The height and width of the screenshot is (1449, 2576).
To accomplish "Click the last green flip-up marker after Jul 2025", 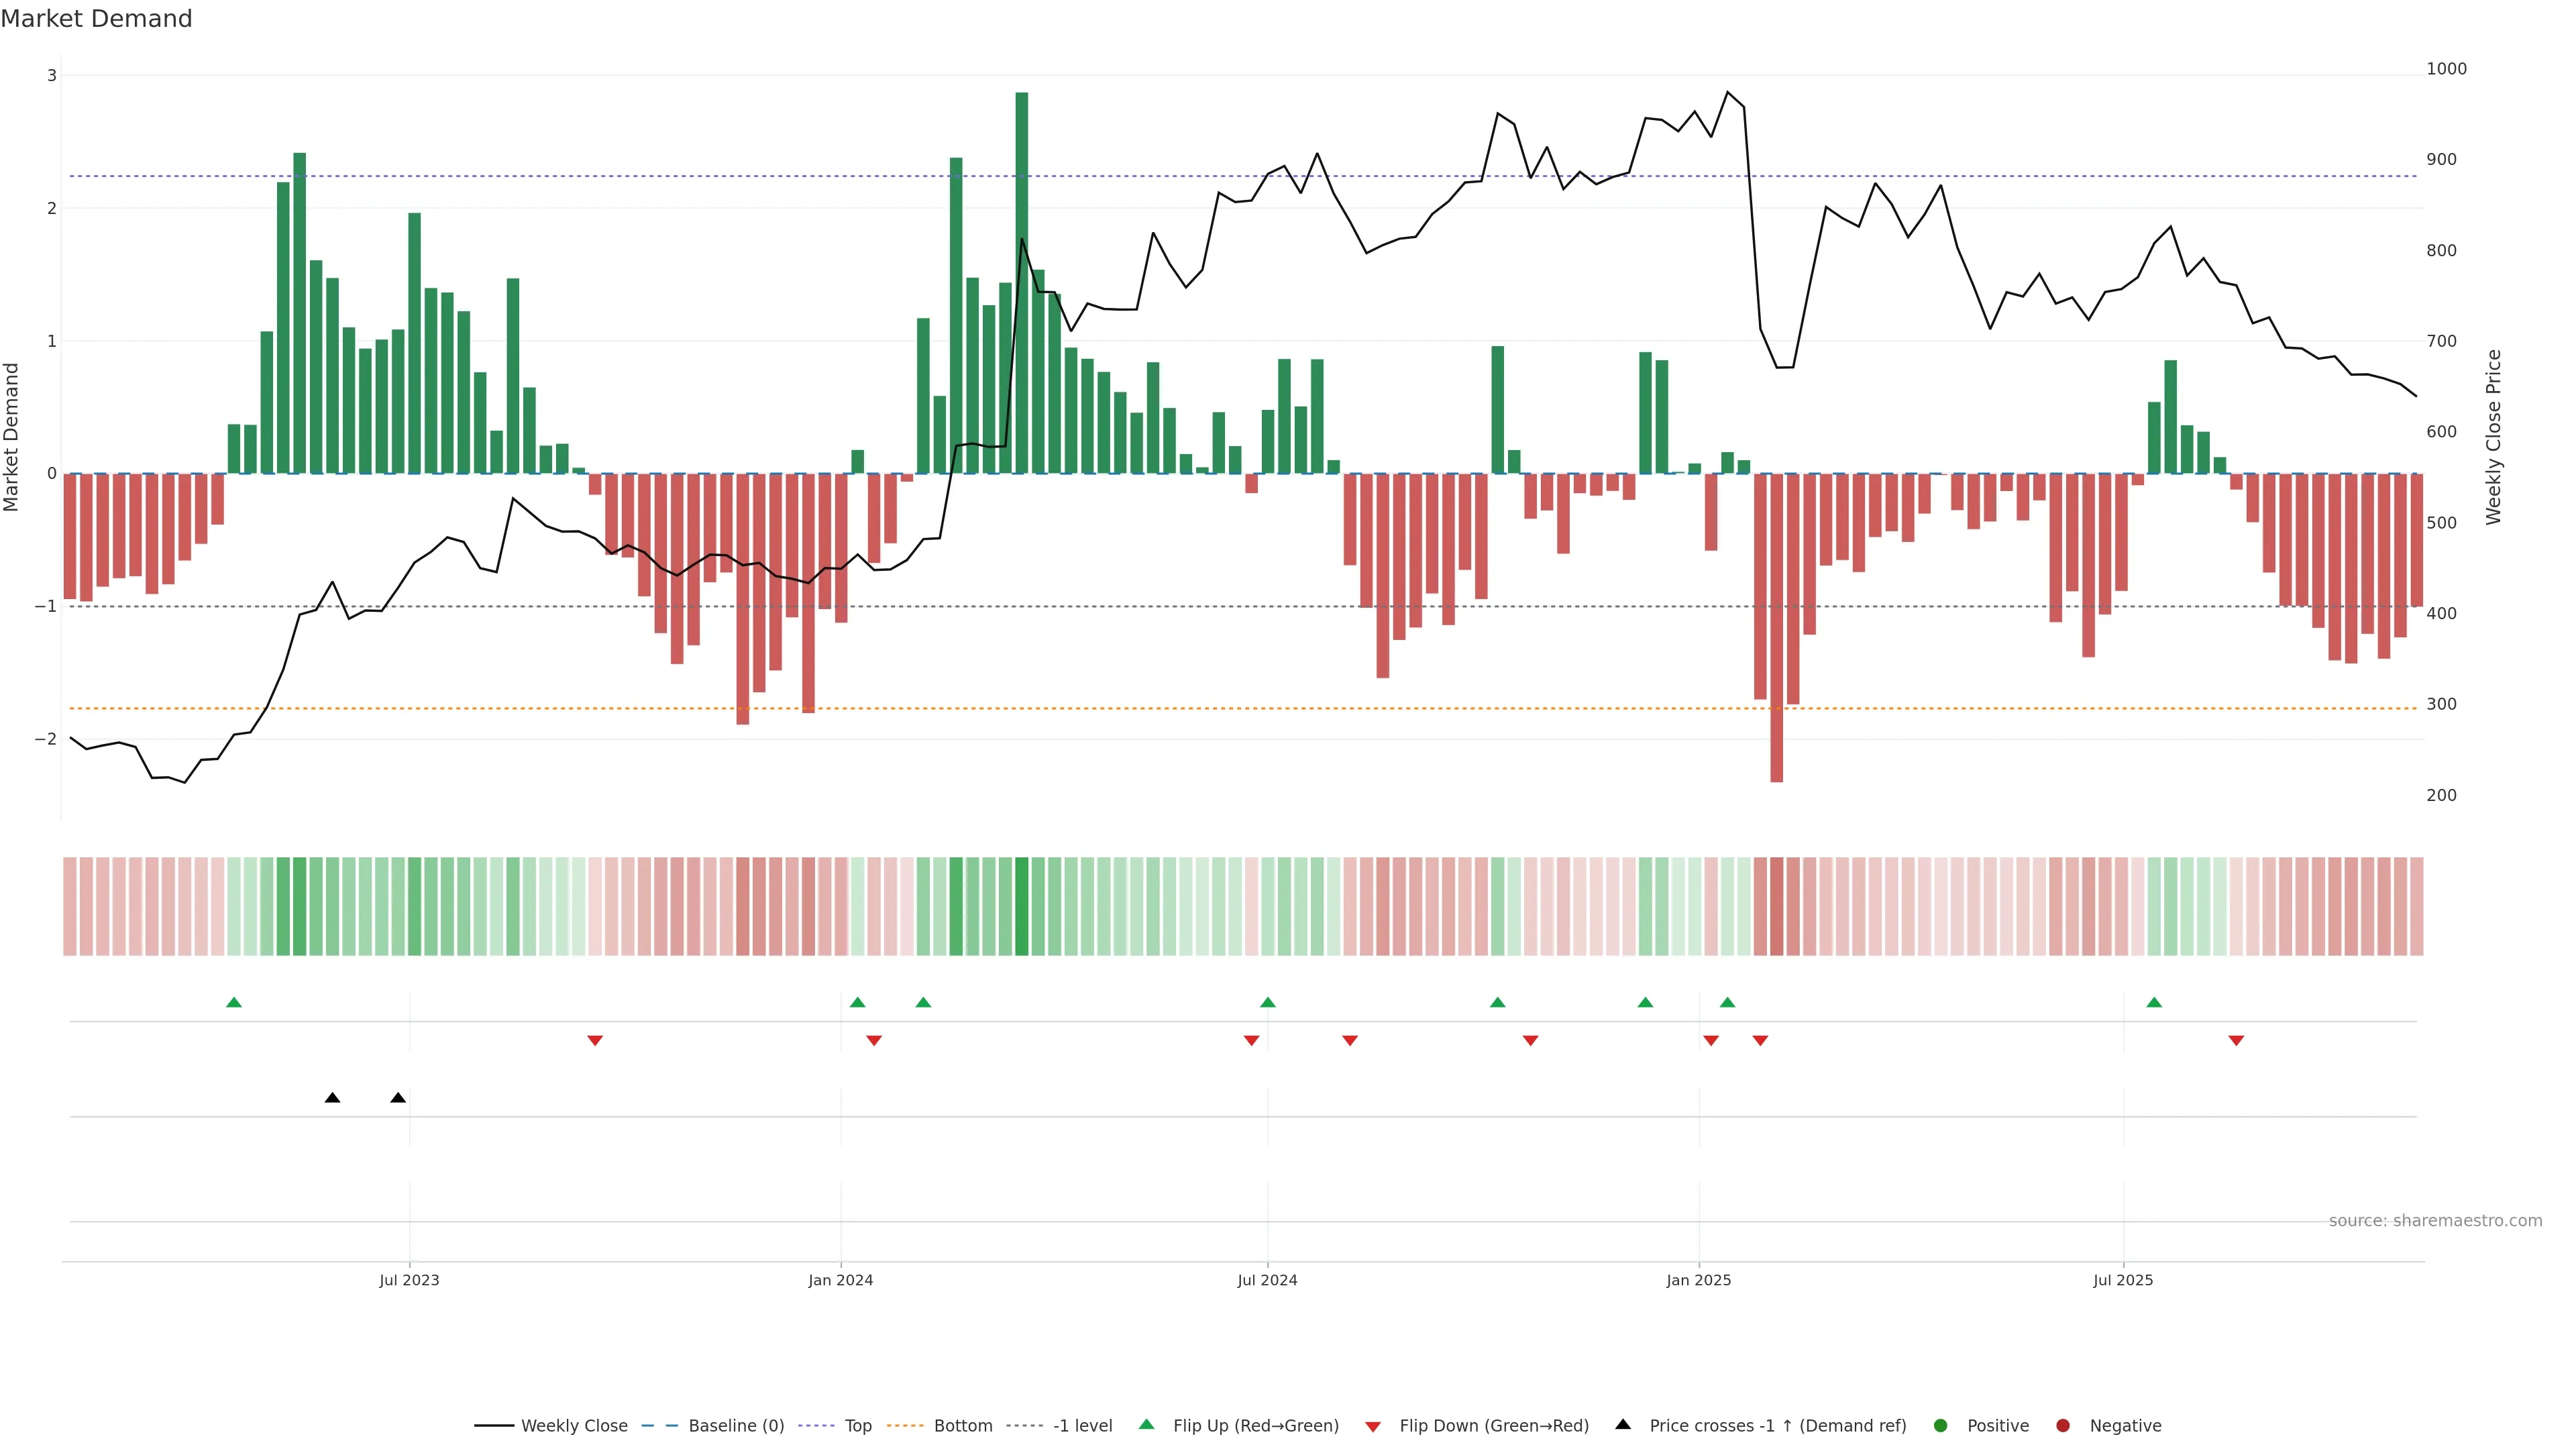I will [2154, 1002].
